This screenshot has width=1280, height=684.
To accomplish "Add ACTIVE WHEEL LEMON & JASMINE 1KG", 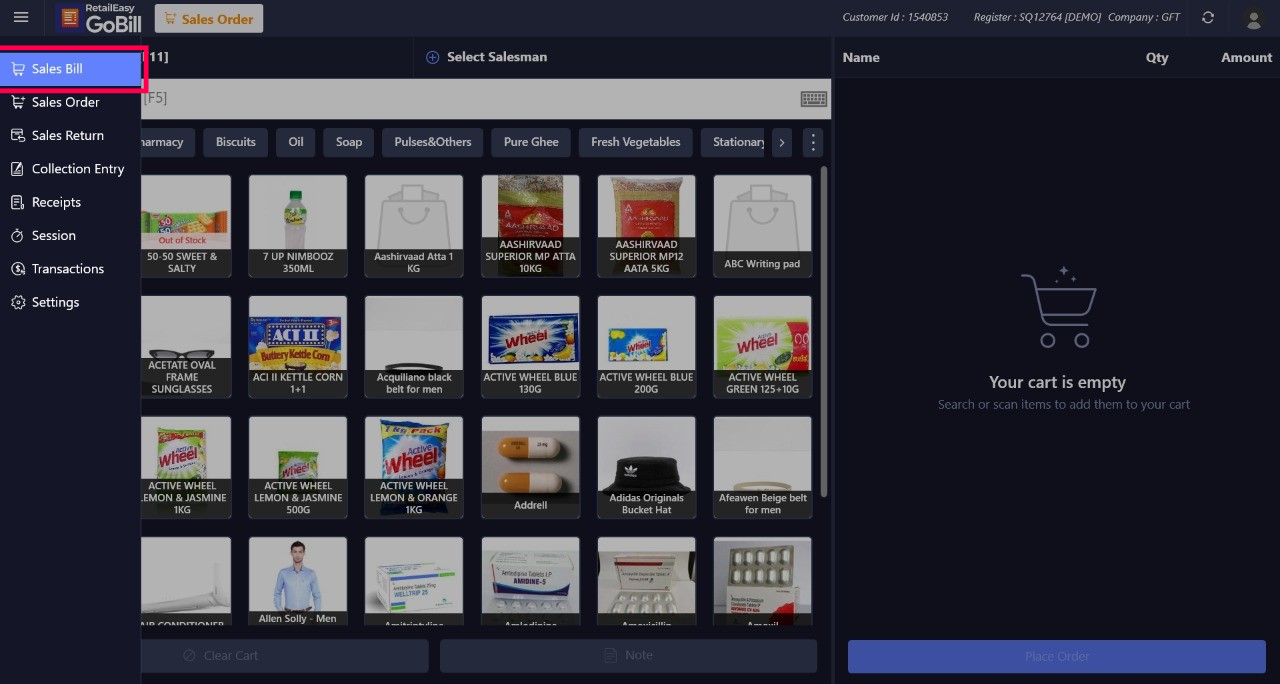I will coord(186,468).
